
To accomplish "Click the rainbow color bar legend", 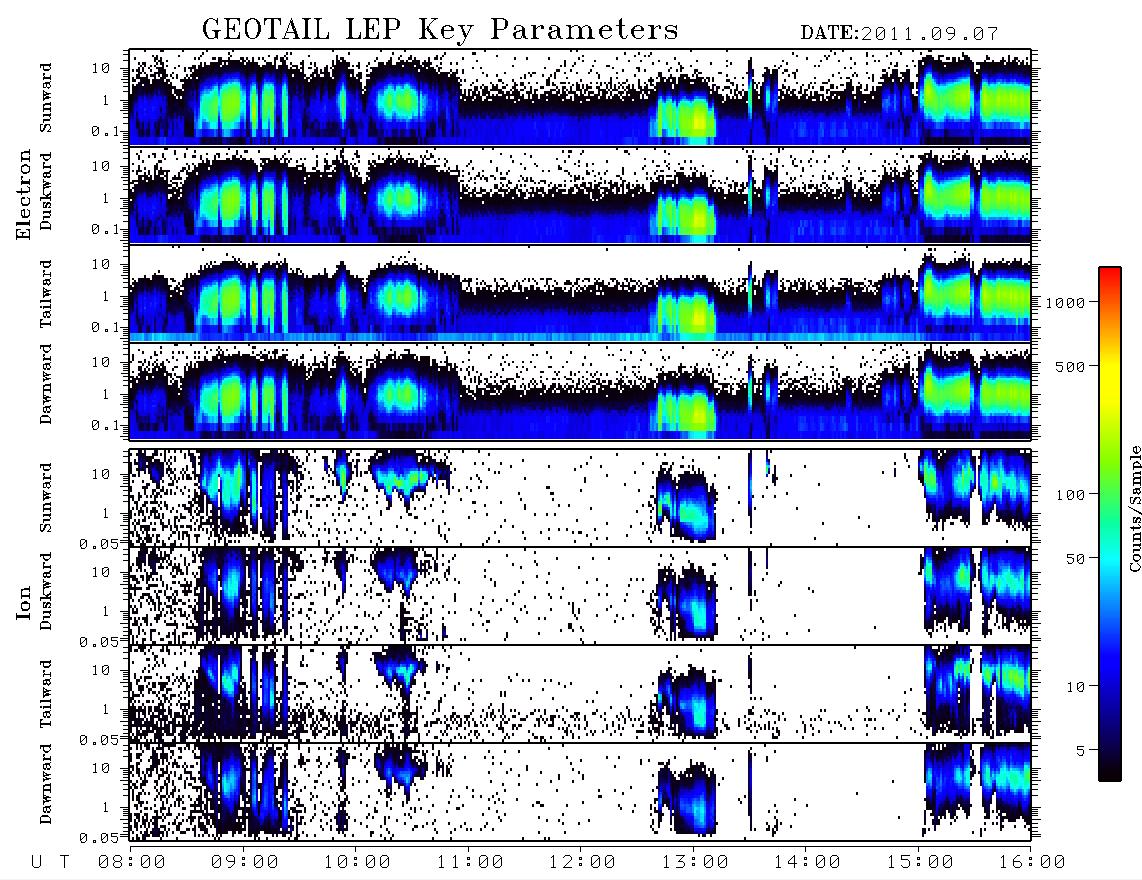I will [x=1109, y=524].
